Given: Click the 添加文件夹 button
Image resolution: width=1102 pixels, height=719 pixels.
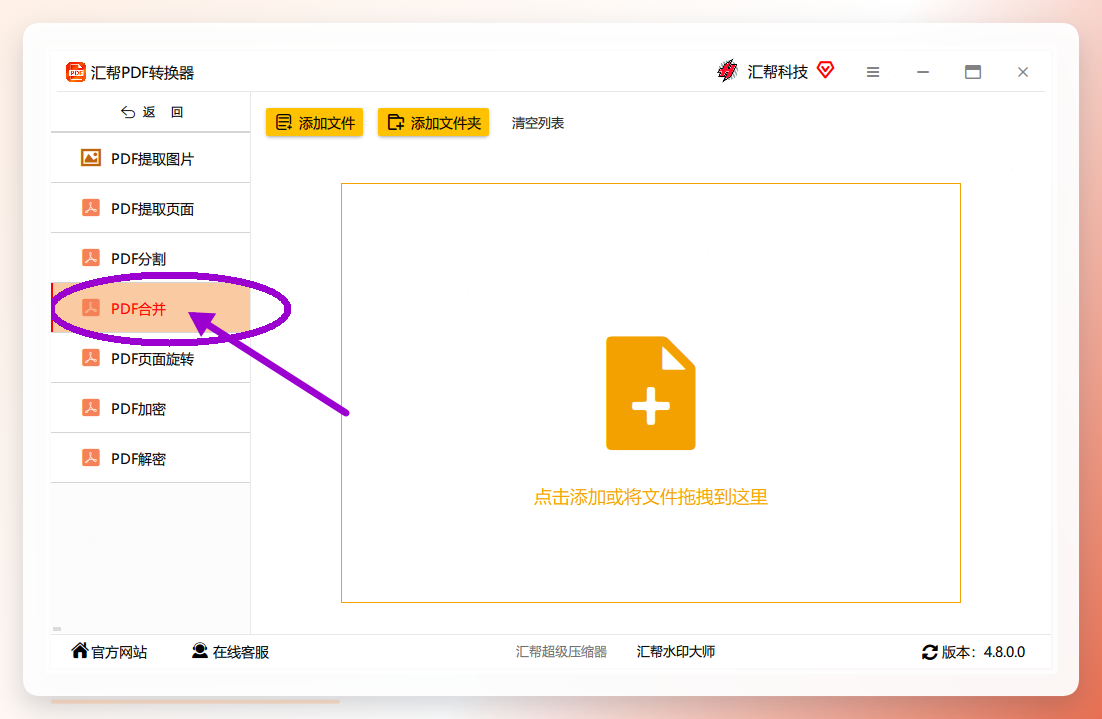Looking at the screenshot, I should click(433, 122).
